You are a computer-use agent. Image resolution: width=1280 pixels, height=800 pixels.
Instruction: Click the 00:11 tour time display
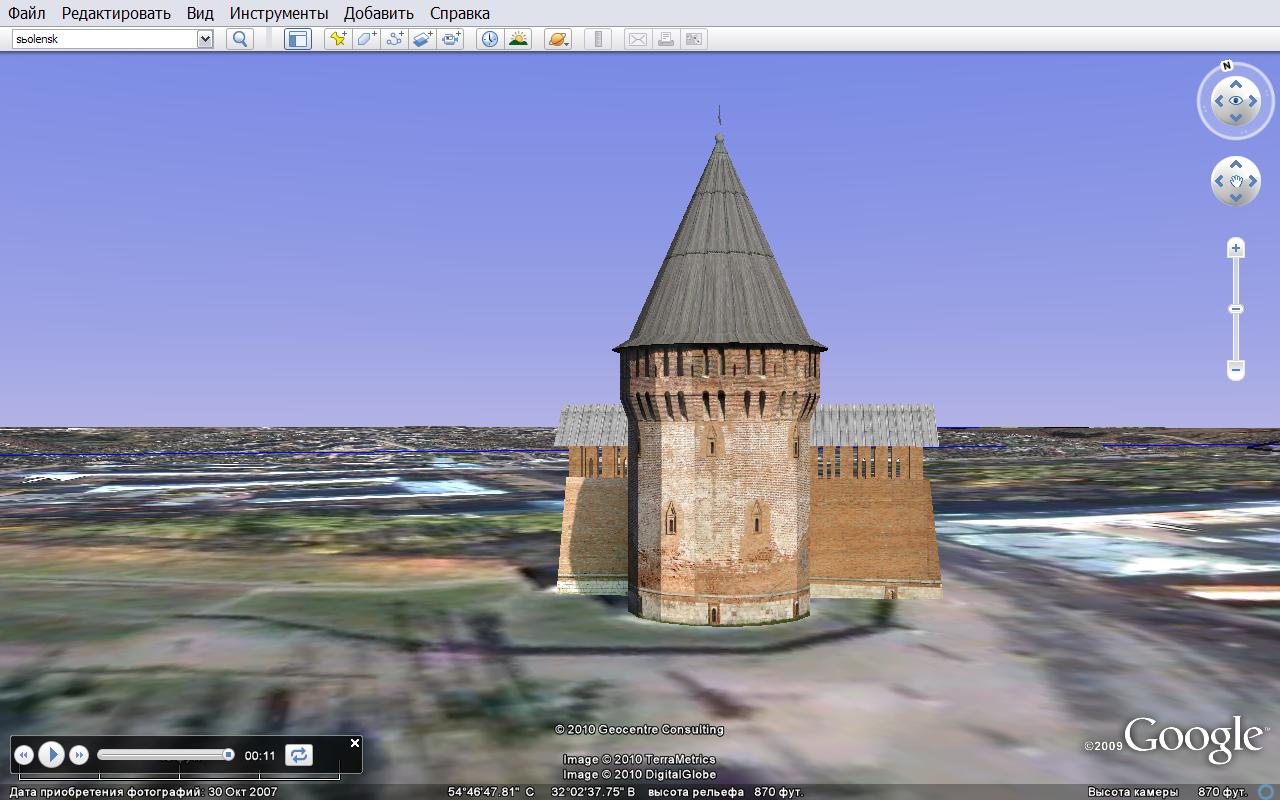260,756
